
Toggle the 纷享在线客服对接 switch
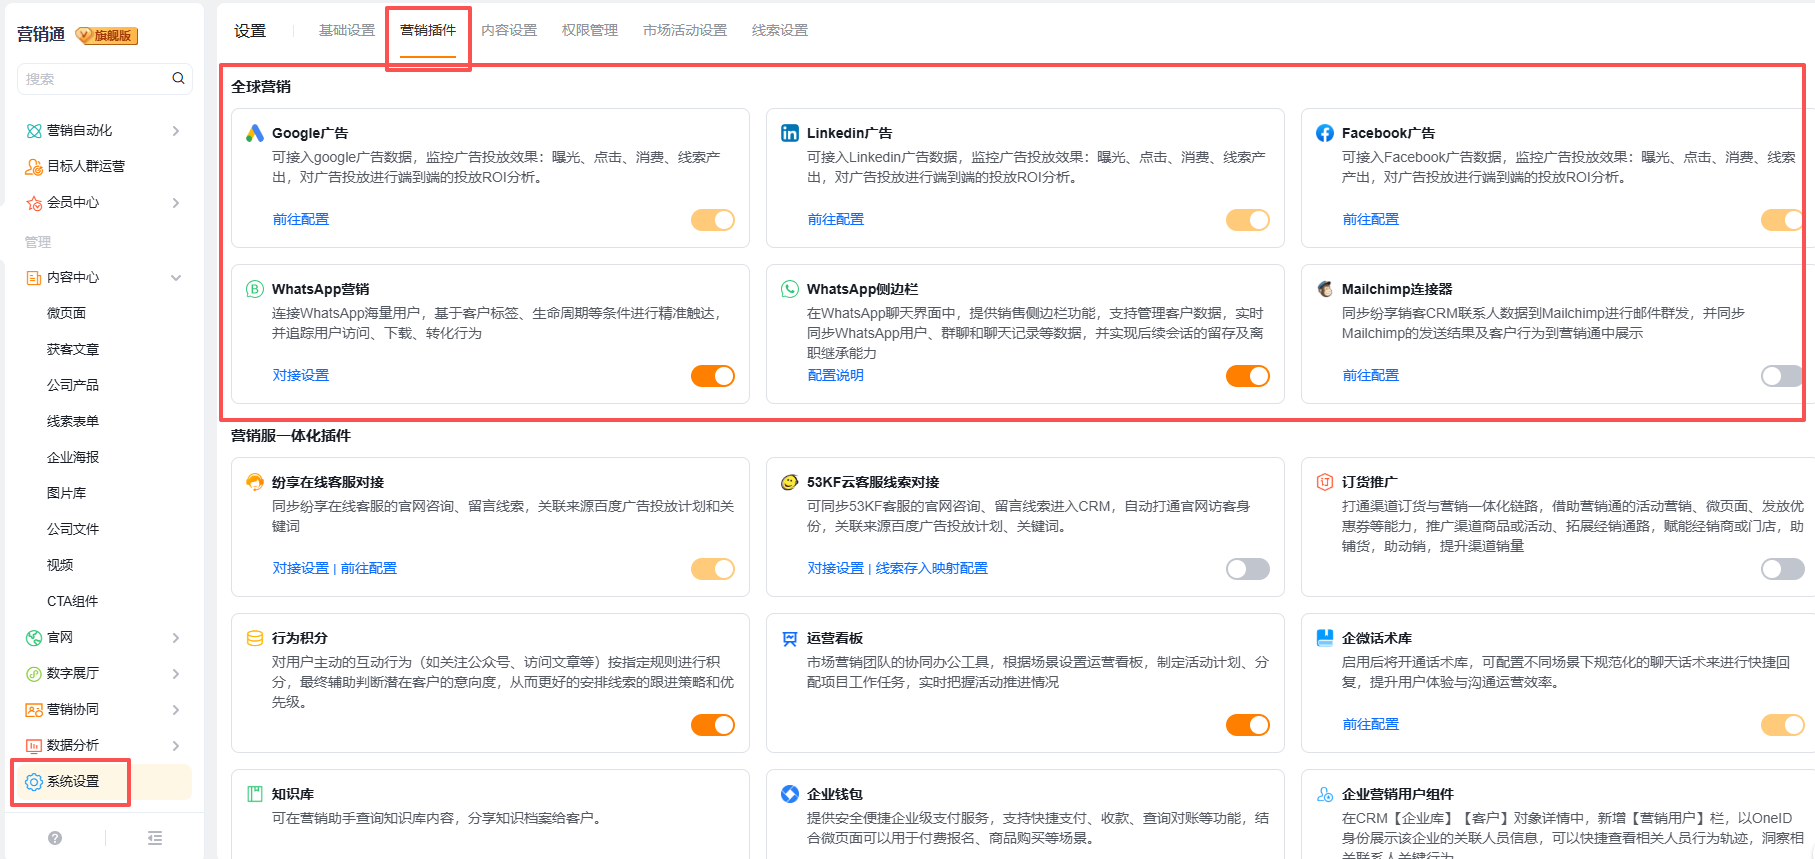(x=713, y=569)
